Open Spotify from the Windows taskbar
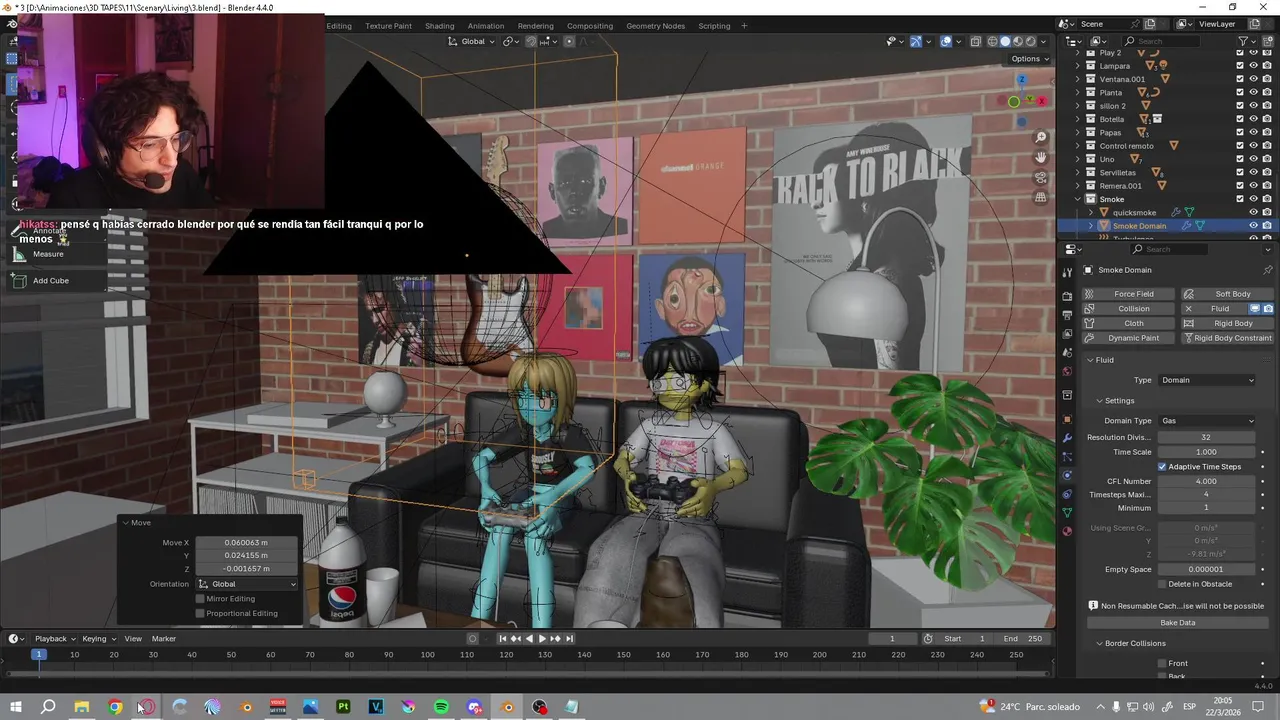1280x720 pixels. coord(441,707)
